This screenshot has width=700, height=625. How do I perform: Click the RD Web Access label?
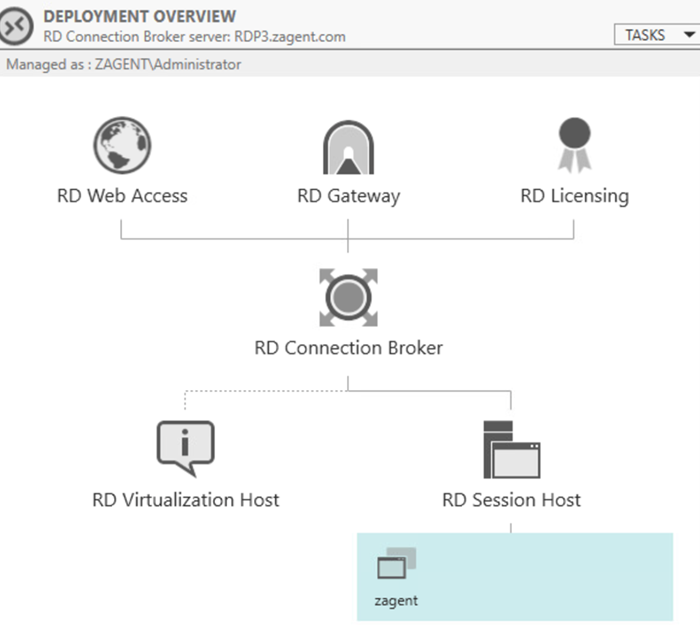click(x=122, y=196)
